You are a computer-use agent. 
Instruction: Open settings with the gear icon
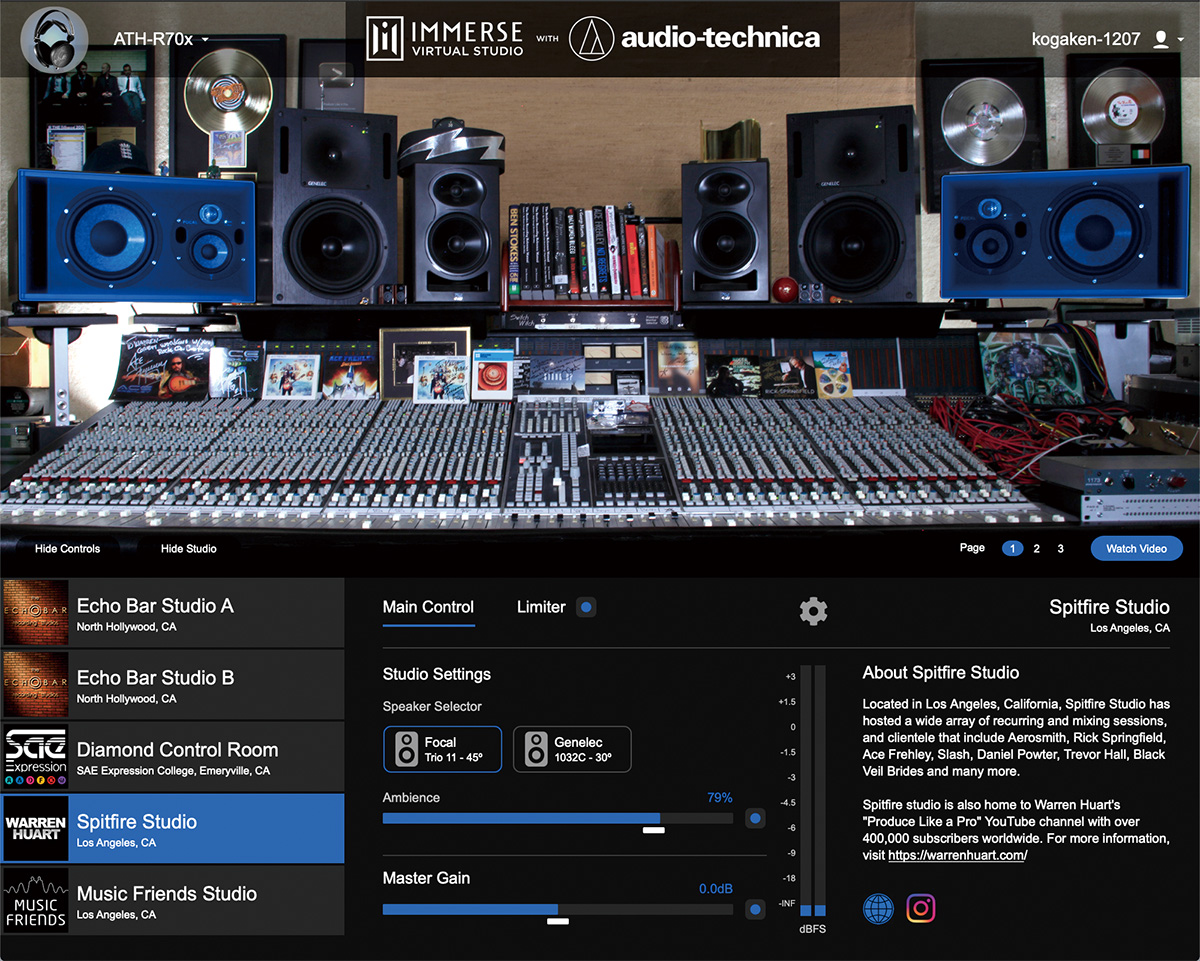(814, 611)
